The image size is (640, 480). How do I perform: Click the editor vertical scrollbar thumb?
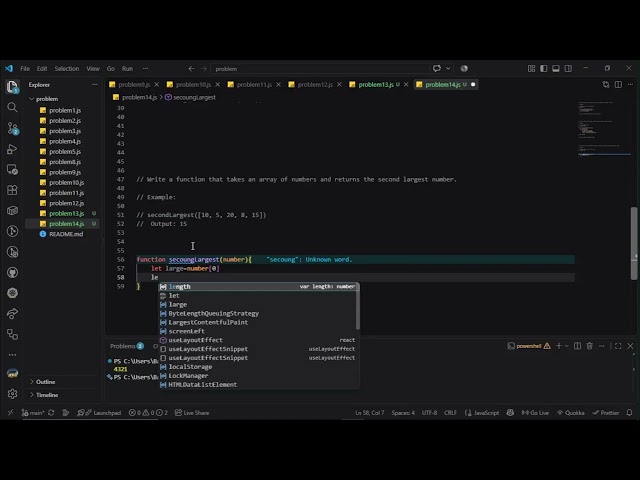click(634, 243)
